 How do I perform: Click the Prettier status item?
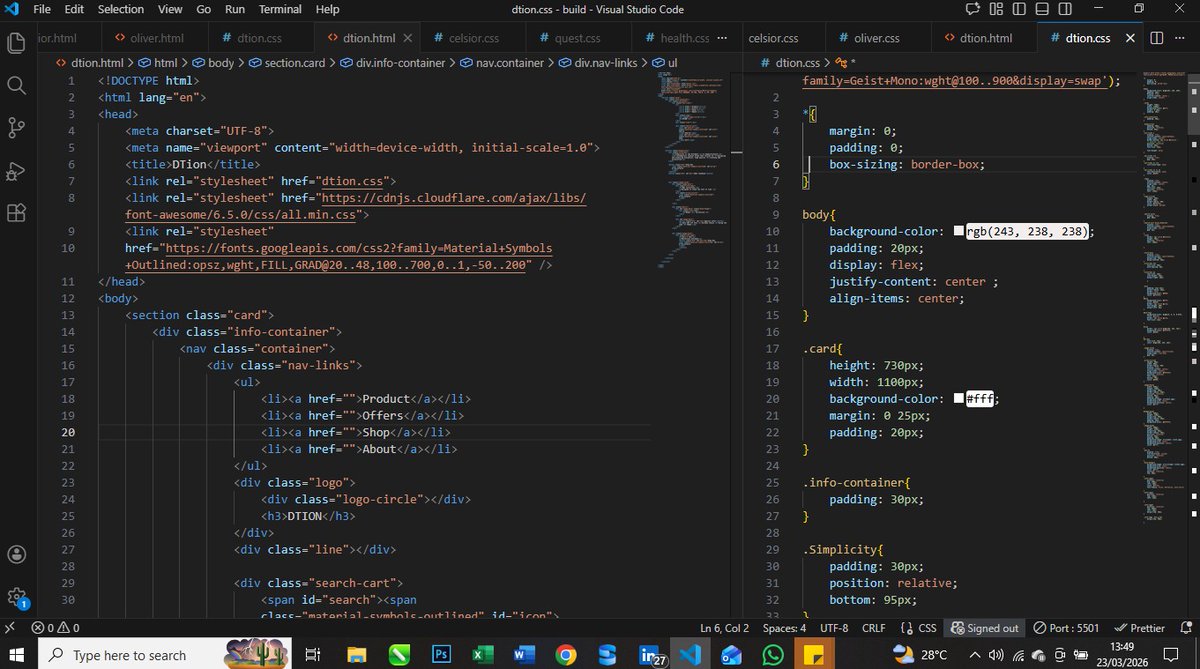[x=1139, y=628]
